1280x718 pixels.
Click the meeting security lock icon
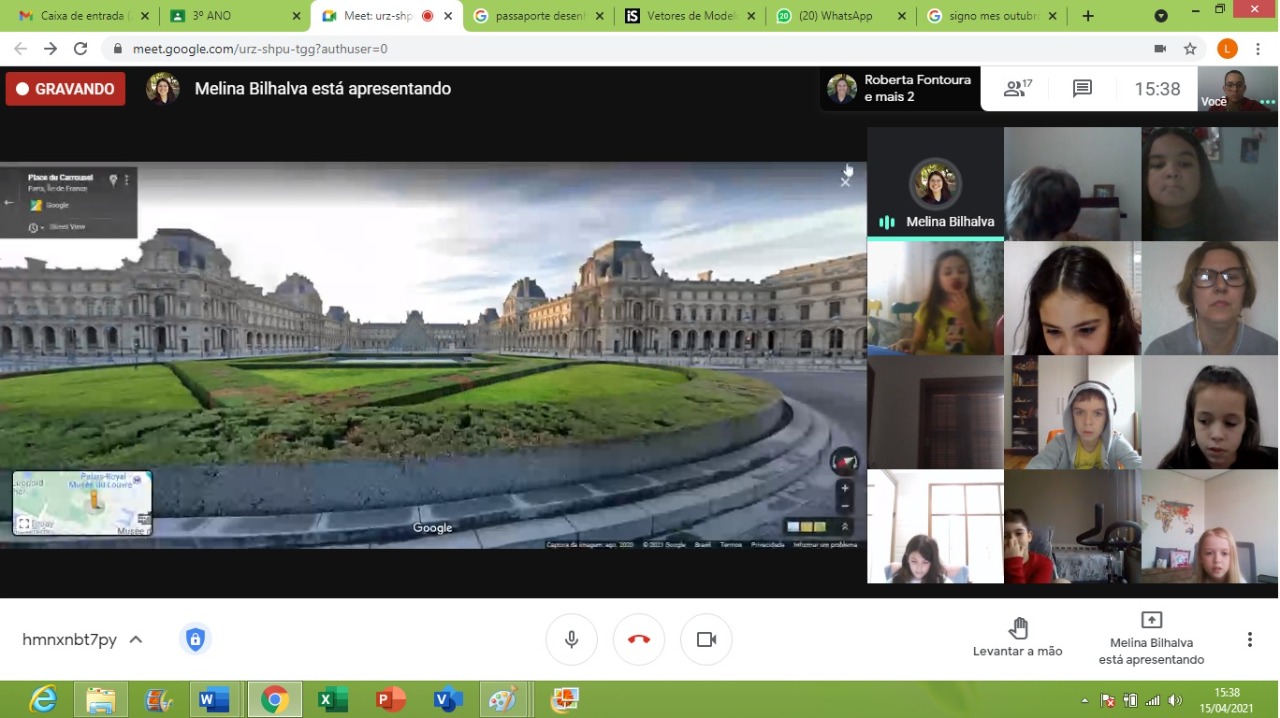195,639
